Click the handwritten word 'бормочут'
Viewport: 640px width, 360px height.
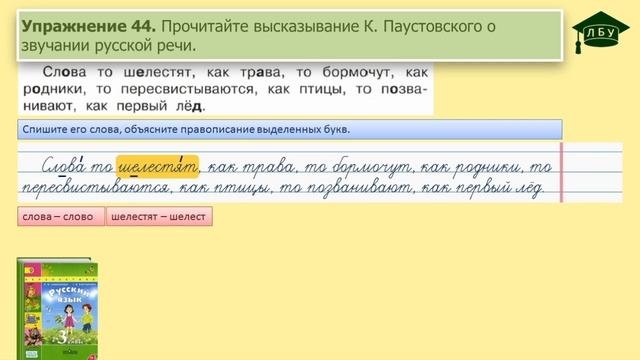(371, 167)
